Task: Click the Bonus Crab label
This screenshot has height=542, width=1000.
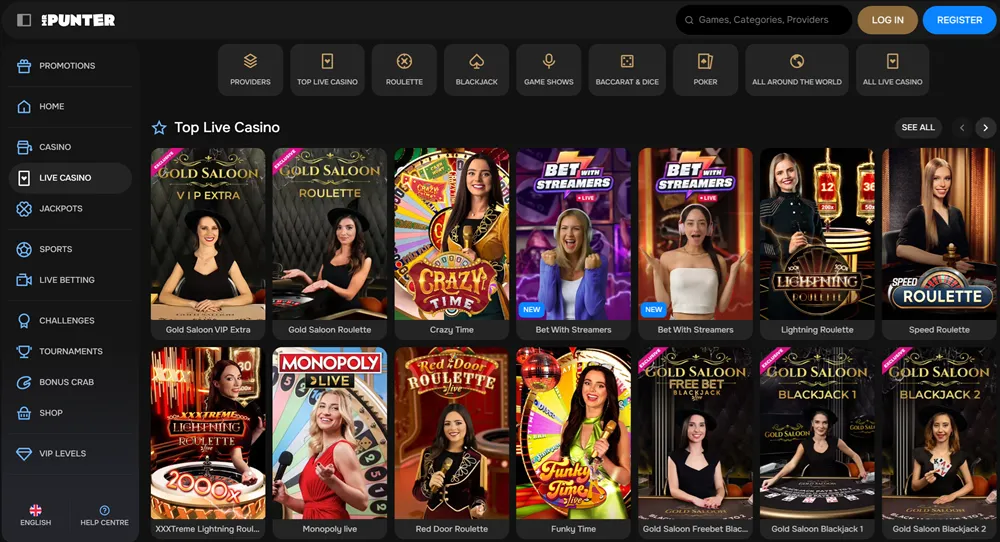Action: (66, 382)
